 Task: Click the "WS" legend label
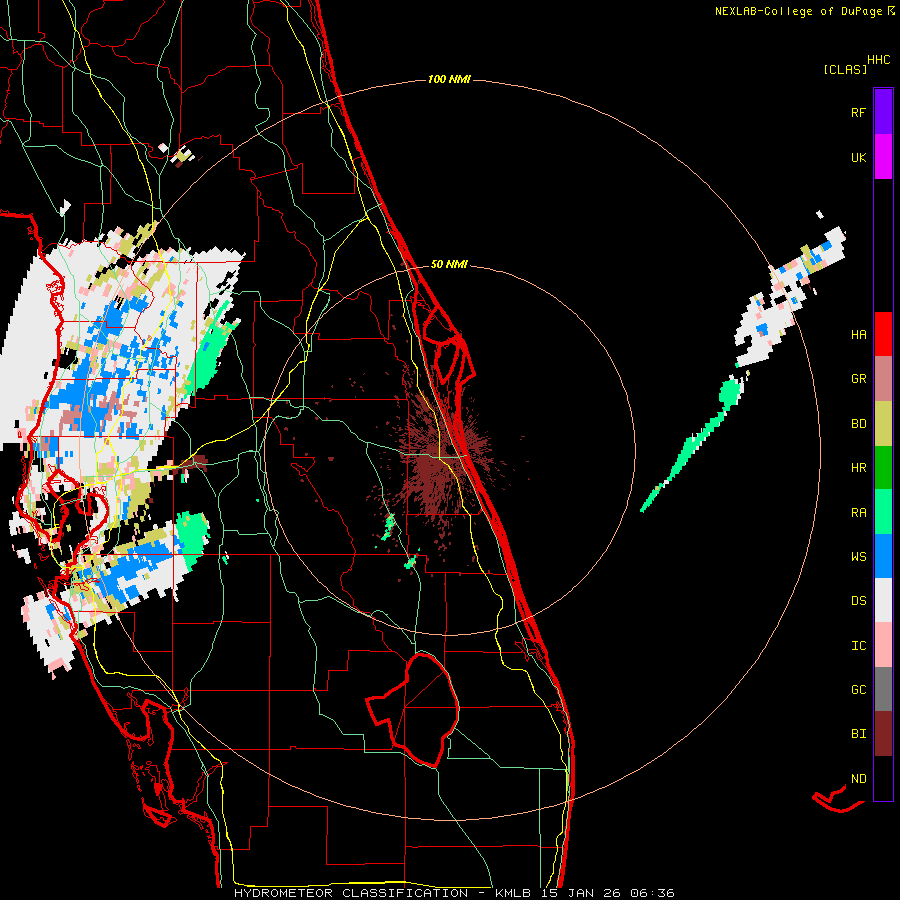858,557
